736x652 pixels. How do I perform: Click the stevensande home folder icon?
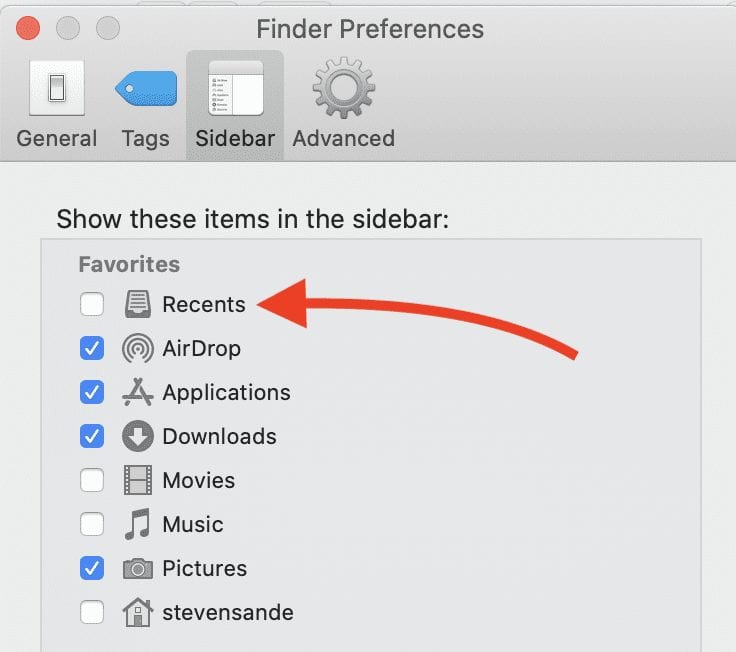coord(138,612)
